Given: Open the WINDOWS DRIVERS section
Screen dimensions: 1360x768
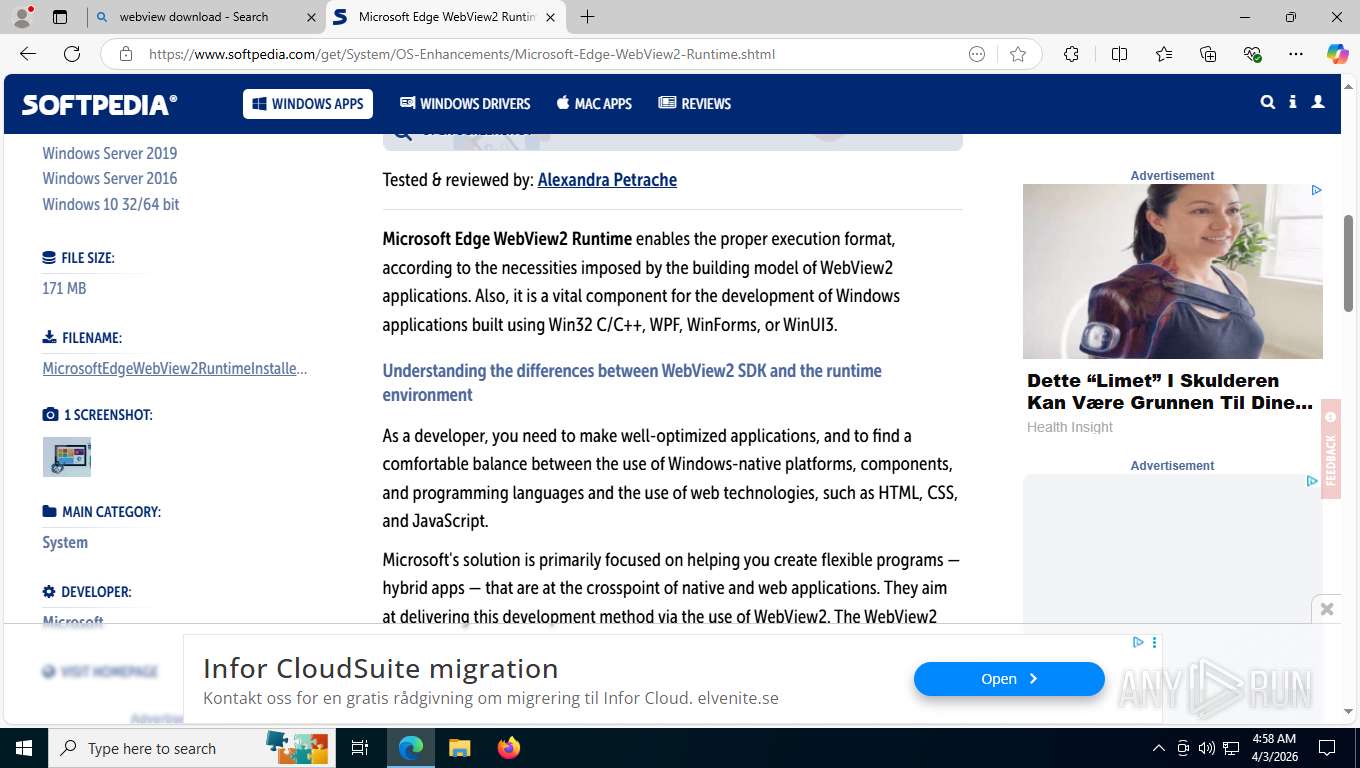Looking at the screenshot, I should click(465, 104).
